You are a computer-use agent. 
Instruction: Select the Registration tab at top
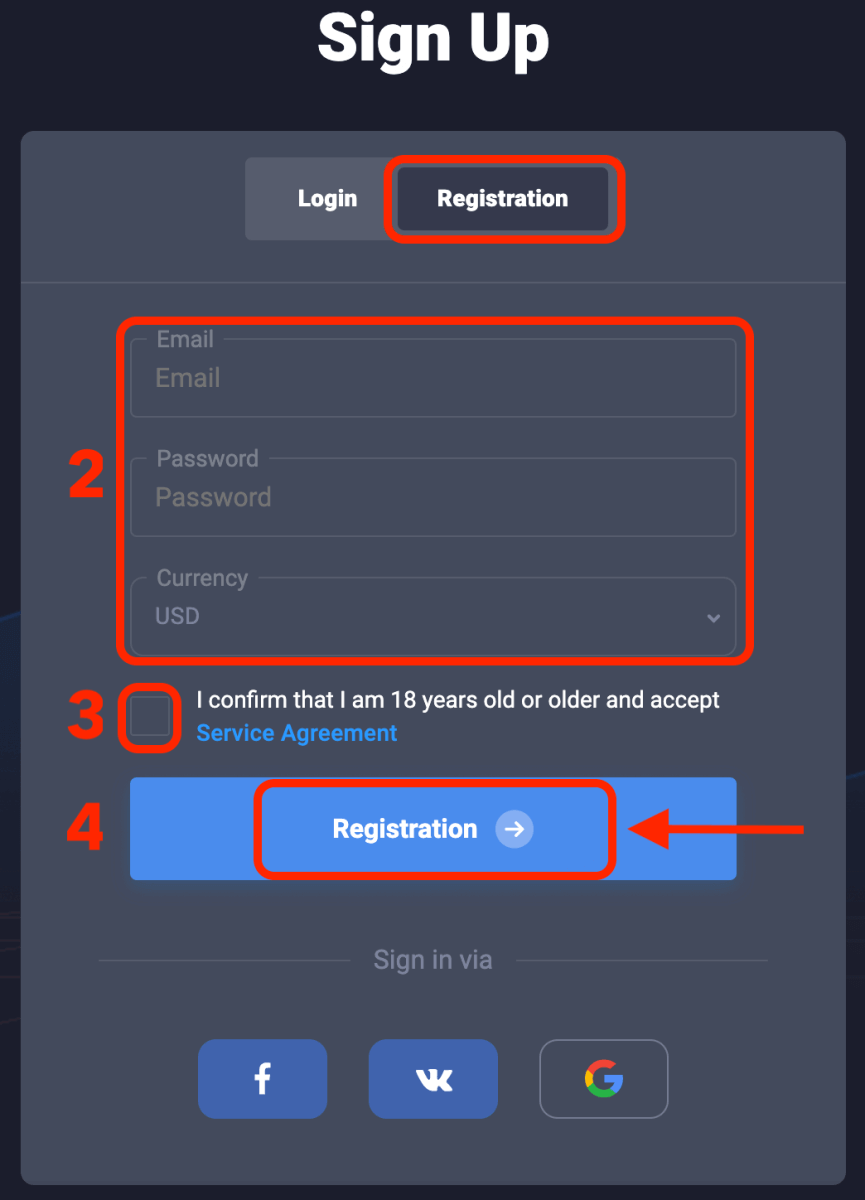tap(502, 198)
